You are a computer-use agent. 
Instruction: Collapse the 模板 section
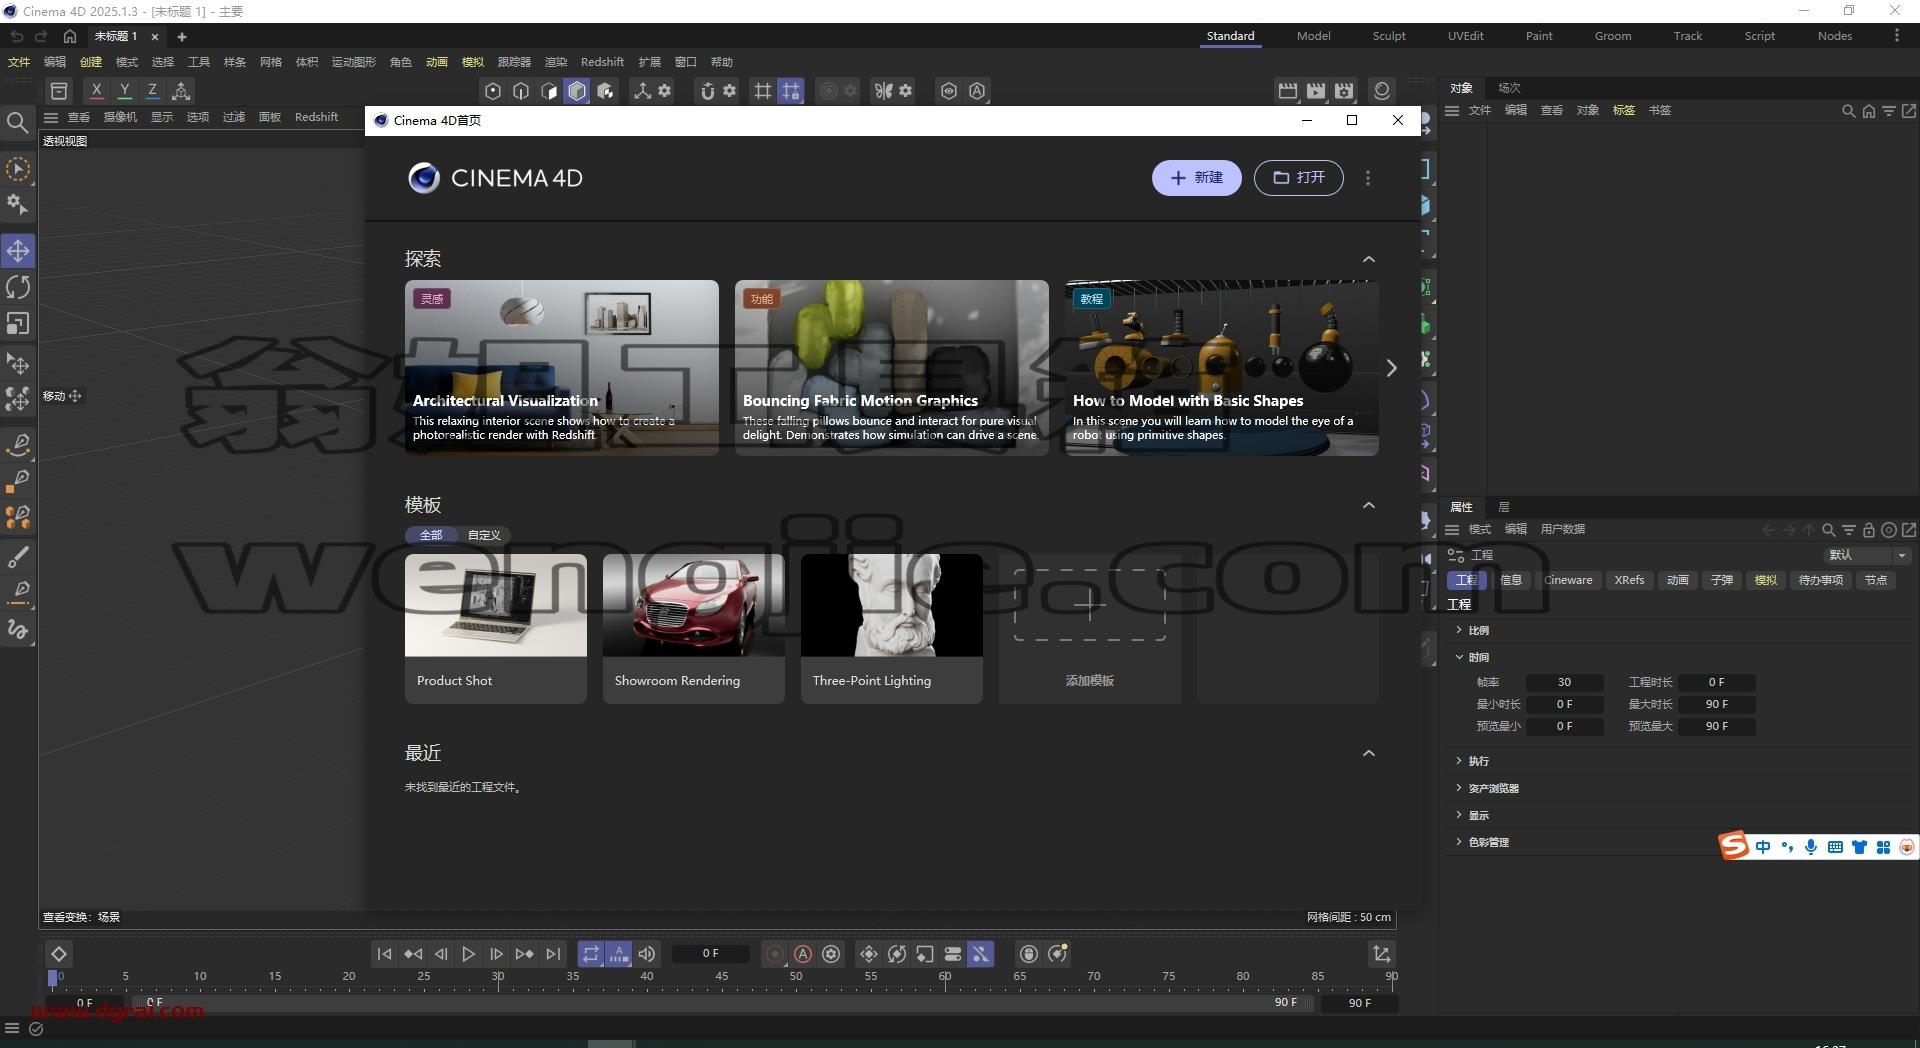1369,506
